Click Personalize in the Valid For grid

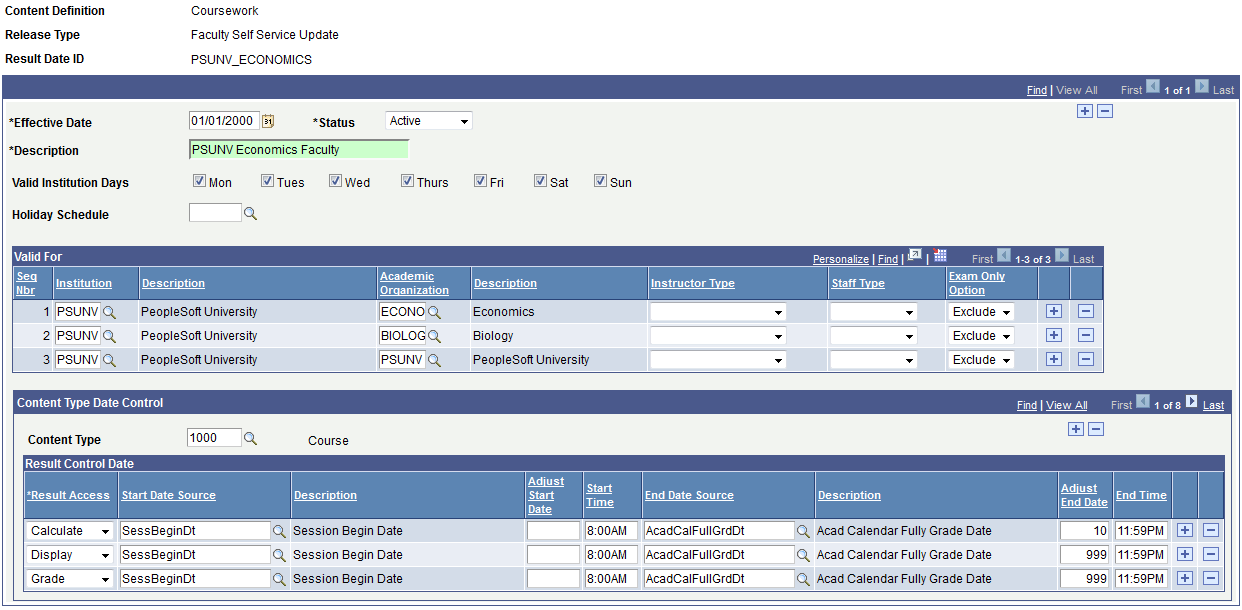pos(840,258)
